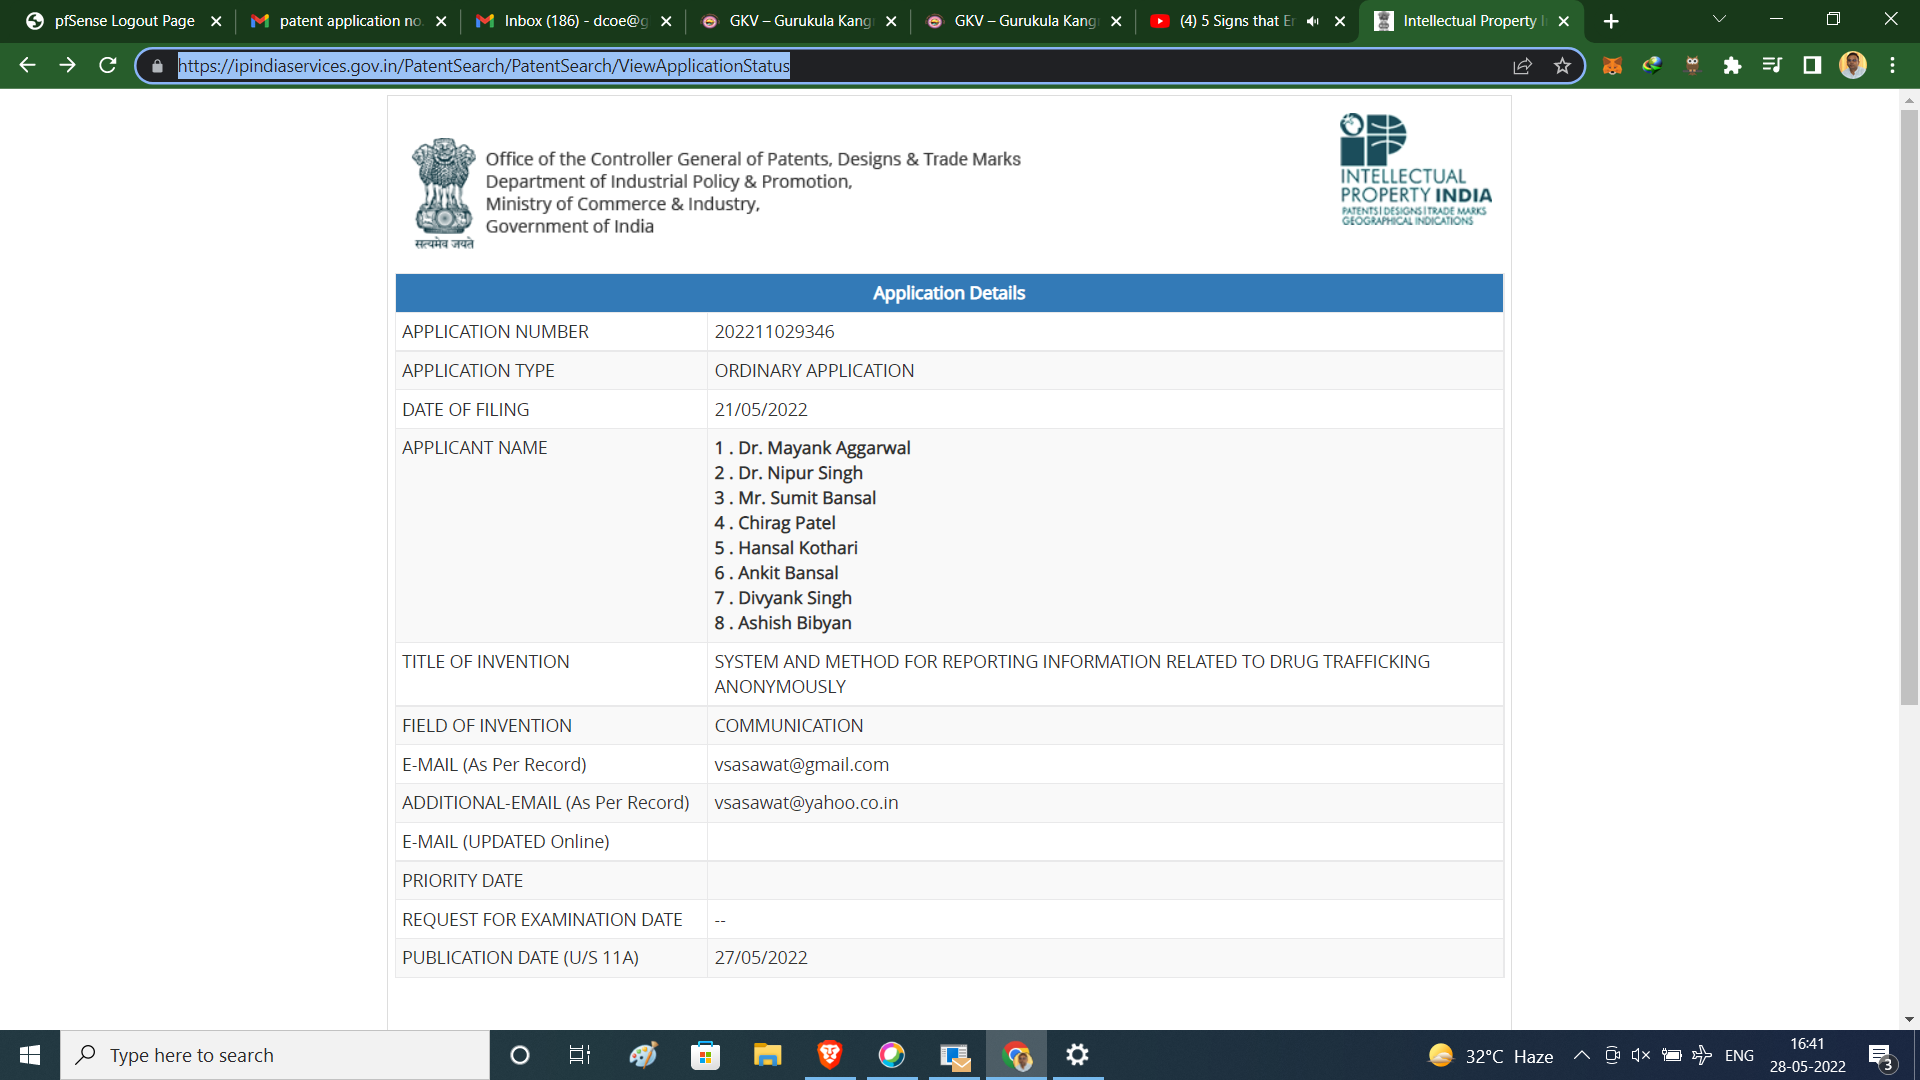Click the browser reload icon
The image size is (1920, 1080).
point(108,66)
